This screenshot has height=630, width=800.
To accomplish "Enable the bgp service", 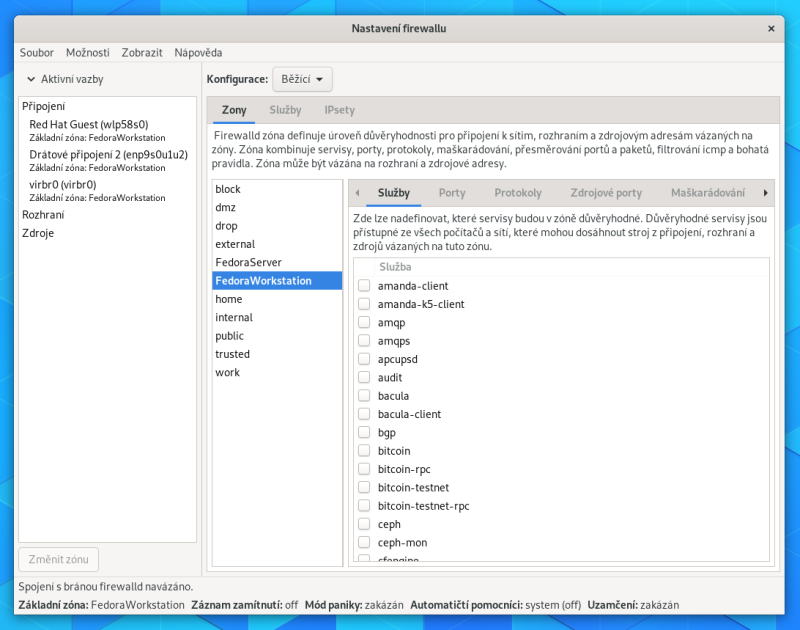I will pos(366,432).
